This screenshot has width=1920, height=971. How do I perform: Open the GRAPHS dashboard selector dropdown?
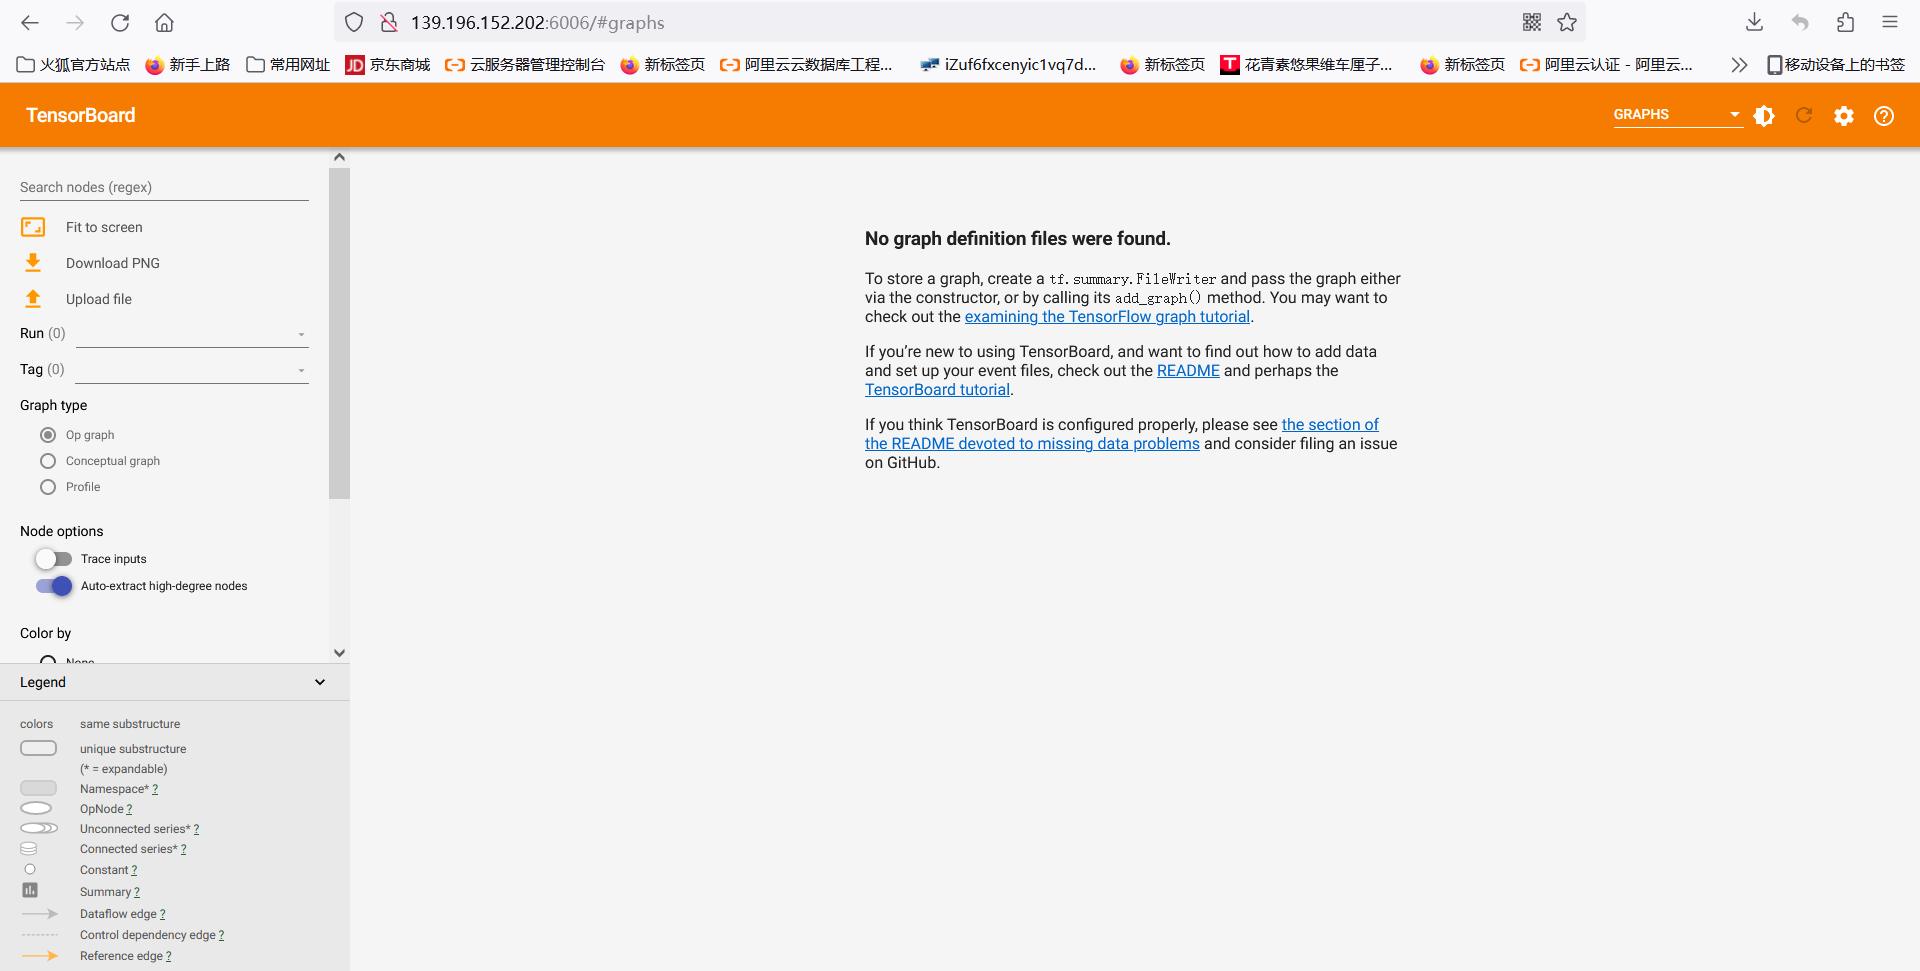coord(1677,115)
